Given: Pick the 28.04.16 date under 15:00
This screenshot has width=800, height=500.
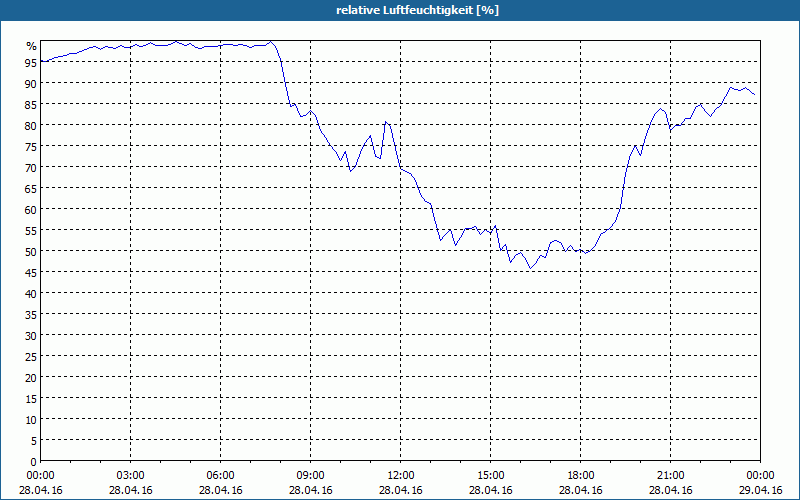Looking at the screenshot, I should click(x=490, y=490).
